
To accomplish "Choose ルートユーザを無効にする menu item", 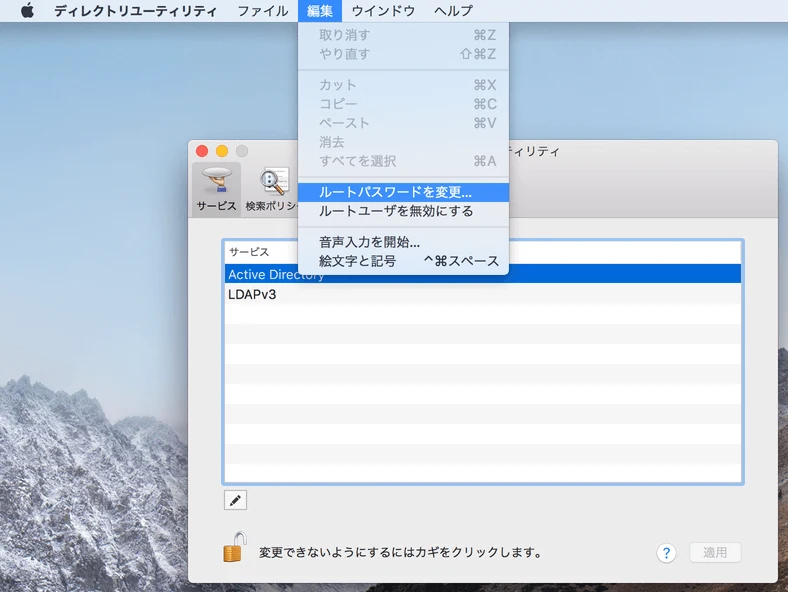I will (x=403, y=211).
